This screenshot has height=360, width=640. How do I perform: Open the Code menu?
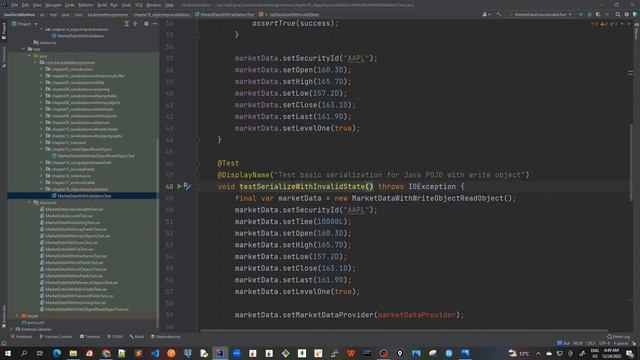tap(70, 5)
